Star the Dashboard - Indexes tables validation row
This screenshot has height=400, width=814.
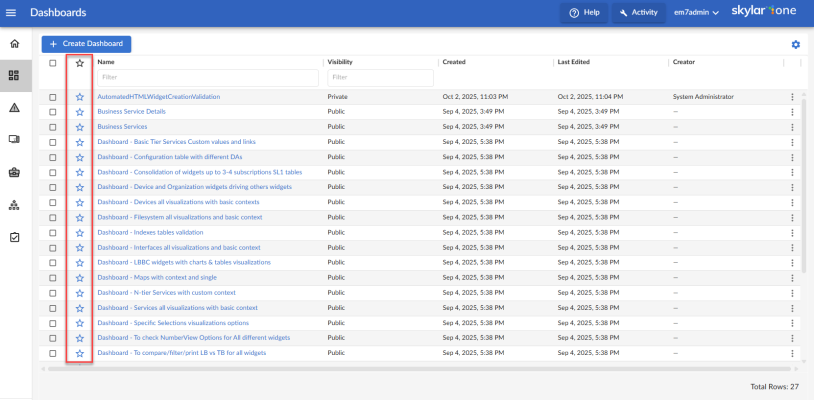tap(80, 232)
